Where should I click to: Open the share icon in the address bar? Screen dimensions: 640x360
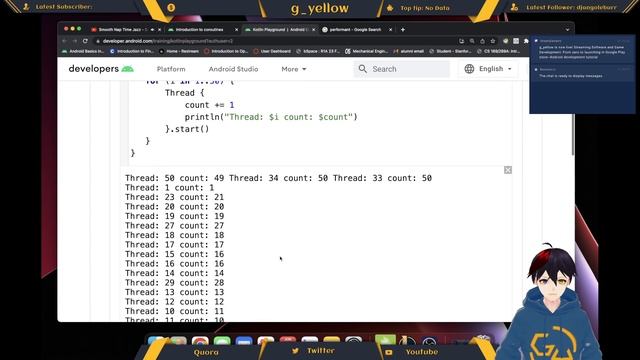482,41
